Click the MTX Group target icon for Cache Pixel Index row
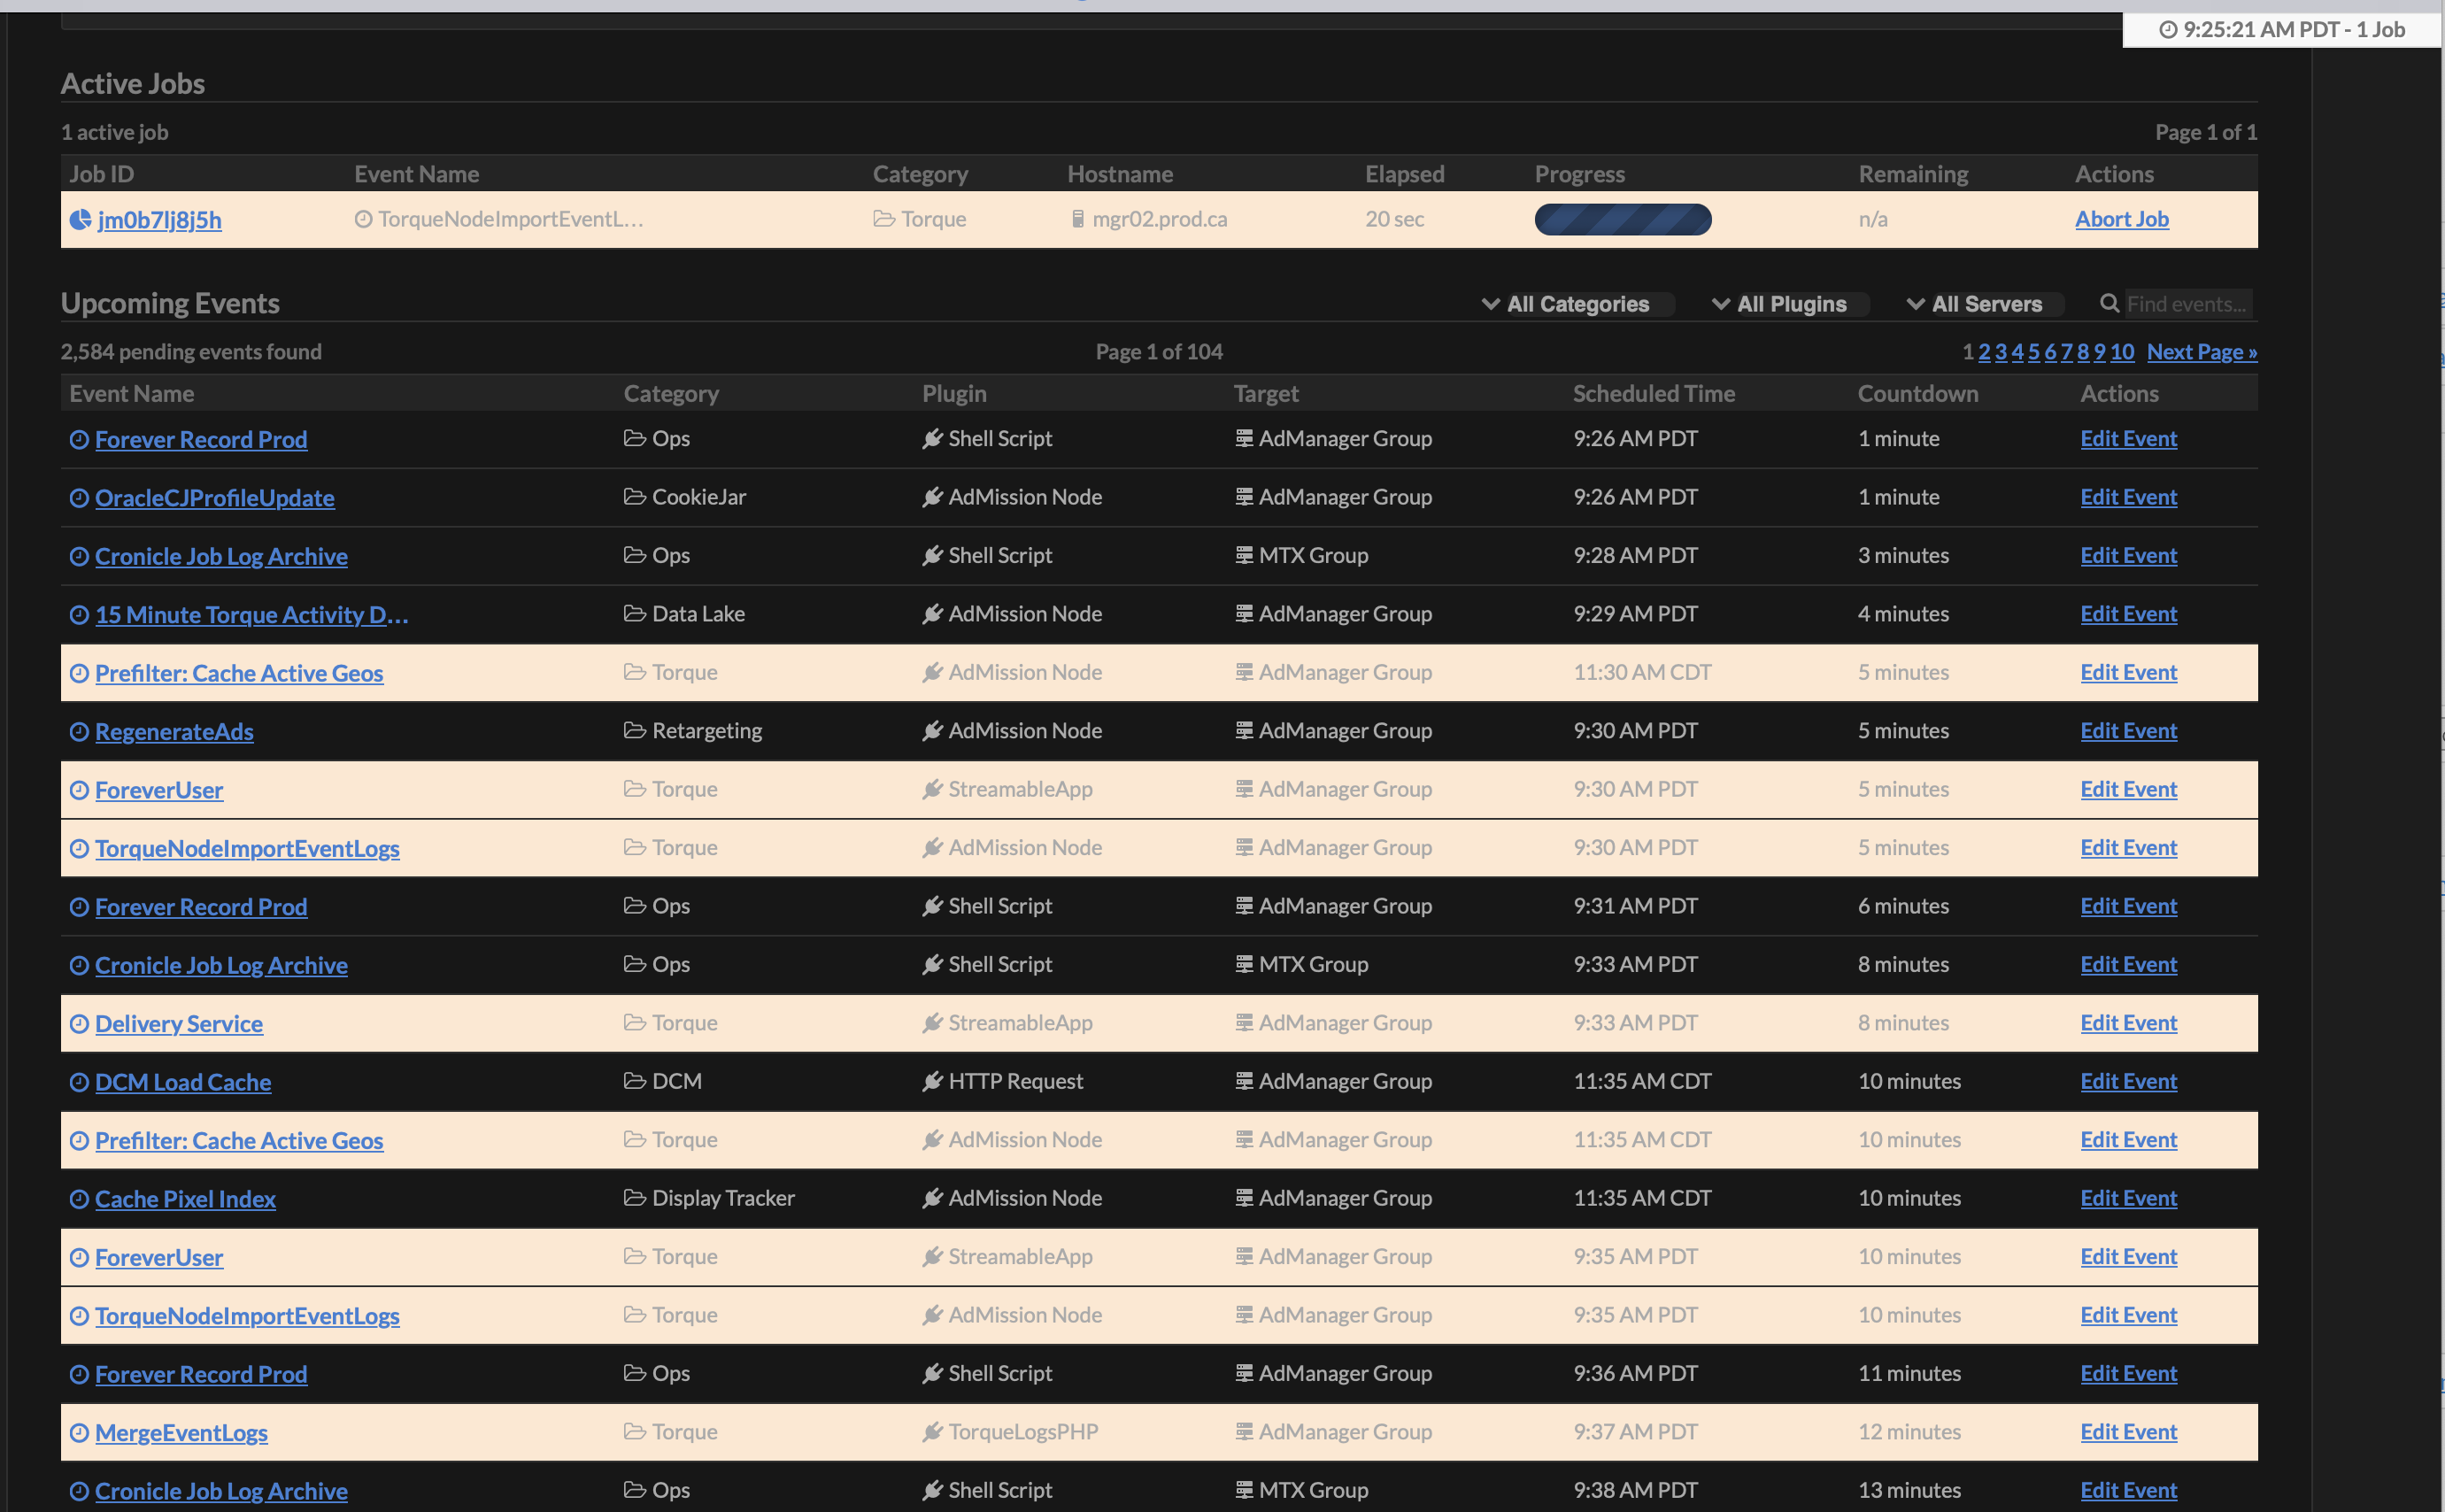Screen dimensions: 2445x1512 [x=1243, y=1197]
